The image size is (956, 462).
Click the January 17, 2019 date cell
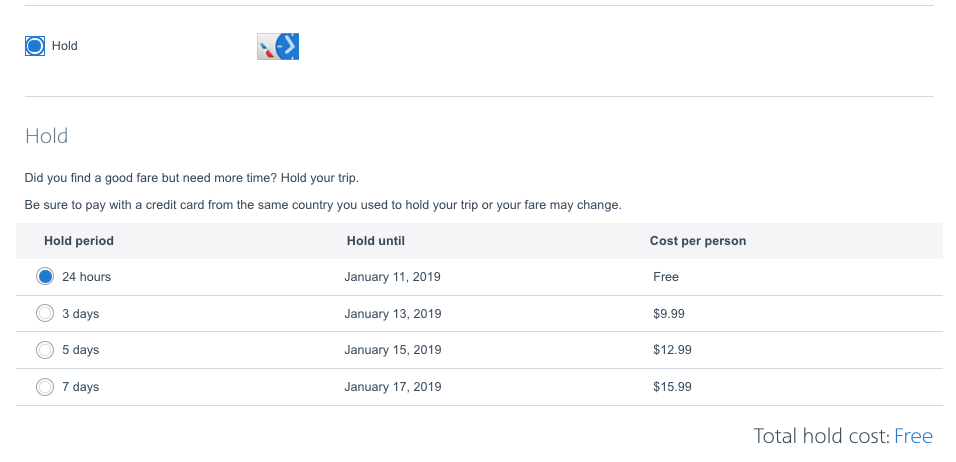pyautogui.click(x=392, y=387)
